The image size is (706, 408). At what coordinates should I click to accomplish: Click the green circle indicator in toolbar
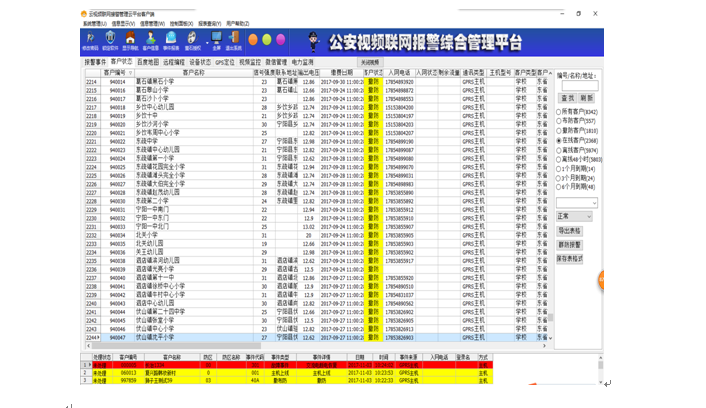tap(267, 40)
